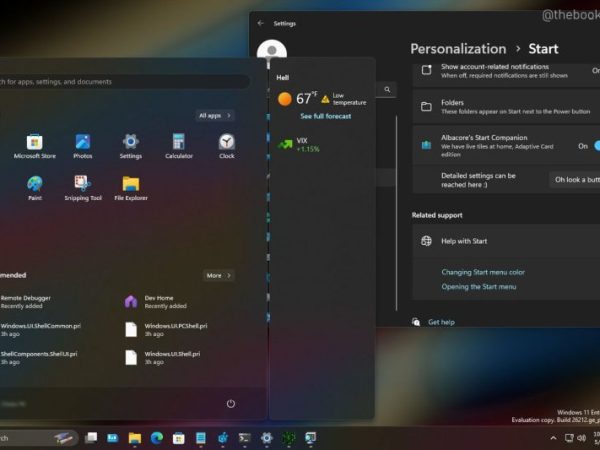Expand More recommended items

(218, 276)
